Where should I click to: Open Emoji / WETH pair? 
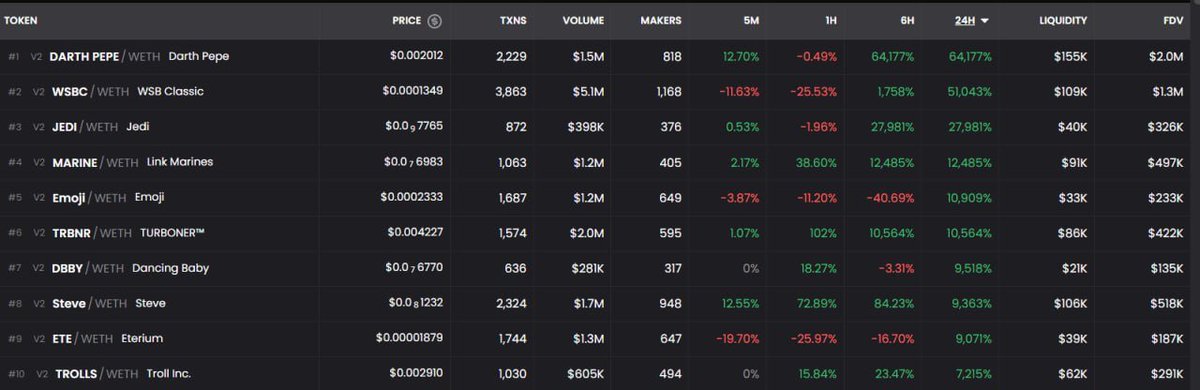(x=89, y=198)
